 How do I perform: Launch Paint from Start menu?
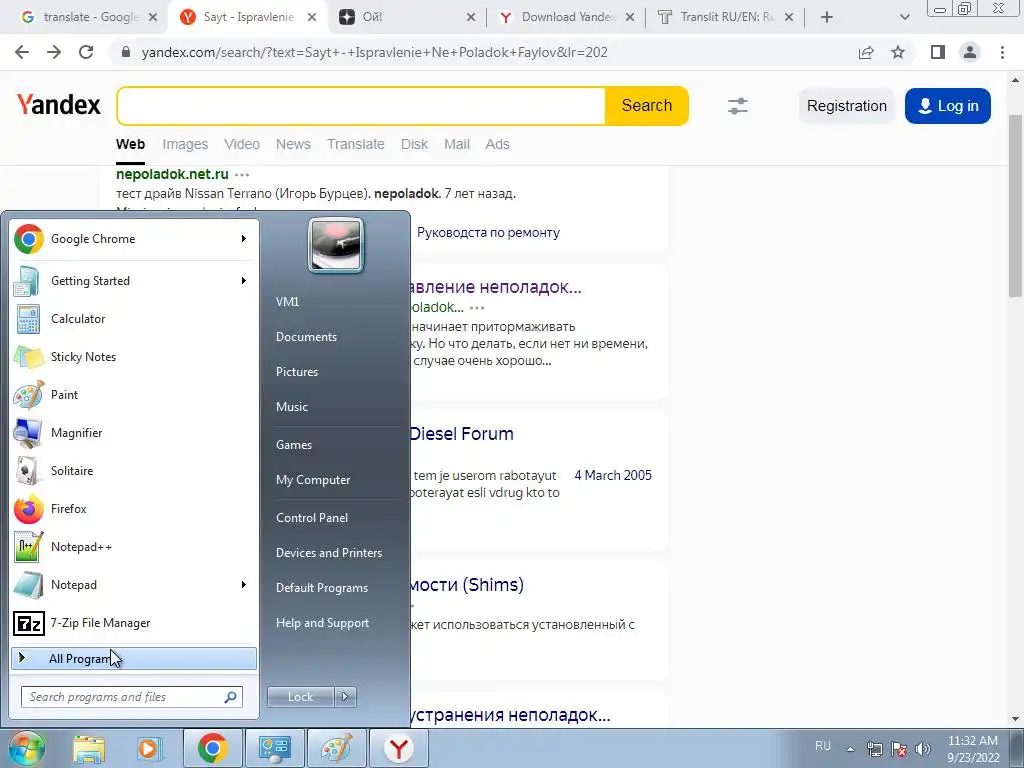(x=134, y=394)
